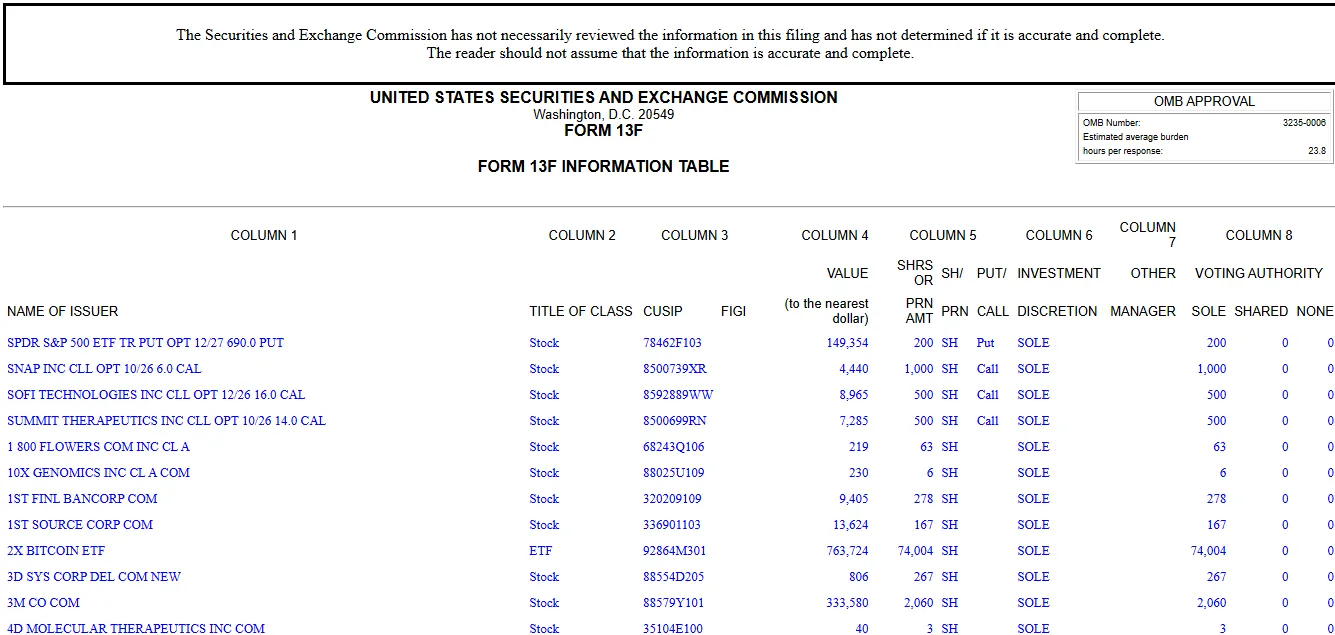Click SOLE discretion for 2X BITCOIN ETF
The width and height of the screenshot is (1335, 635).
[1034, 551]
